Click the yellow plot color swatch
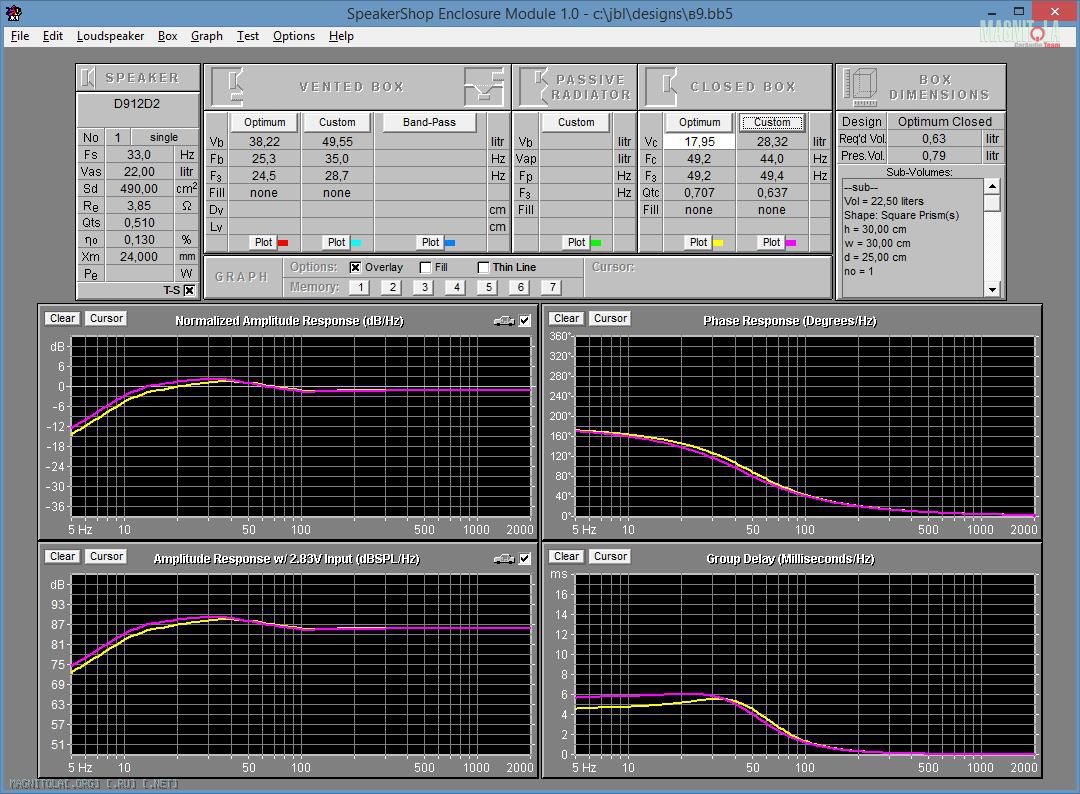Image resolution: width=1080 pixels, height=794 pixels. click(x=718, y=243)
